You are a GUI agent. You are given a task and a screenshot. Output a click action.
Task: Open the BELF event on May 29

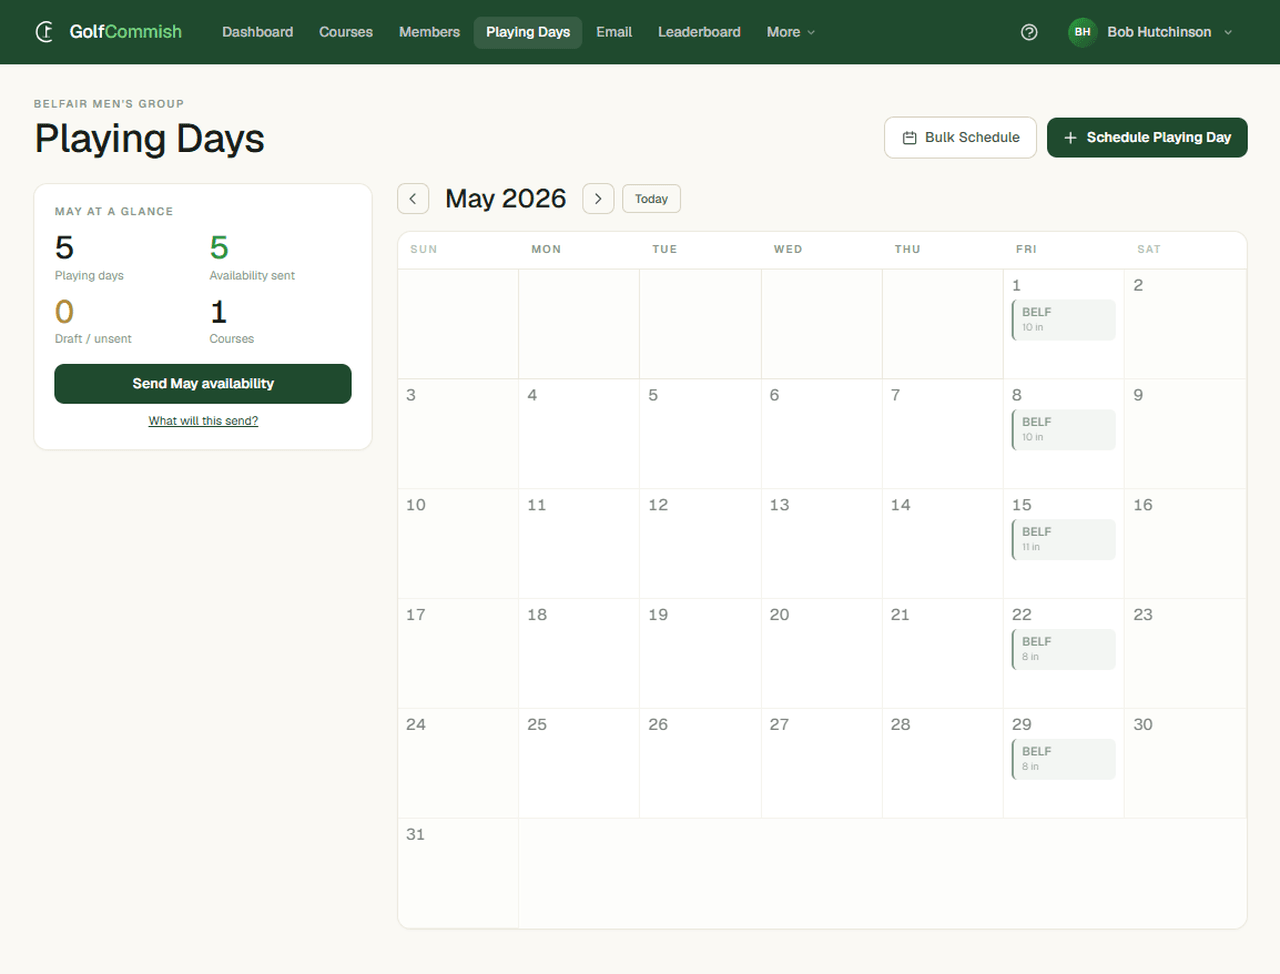point(1063,760)
